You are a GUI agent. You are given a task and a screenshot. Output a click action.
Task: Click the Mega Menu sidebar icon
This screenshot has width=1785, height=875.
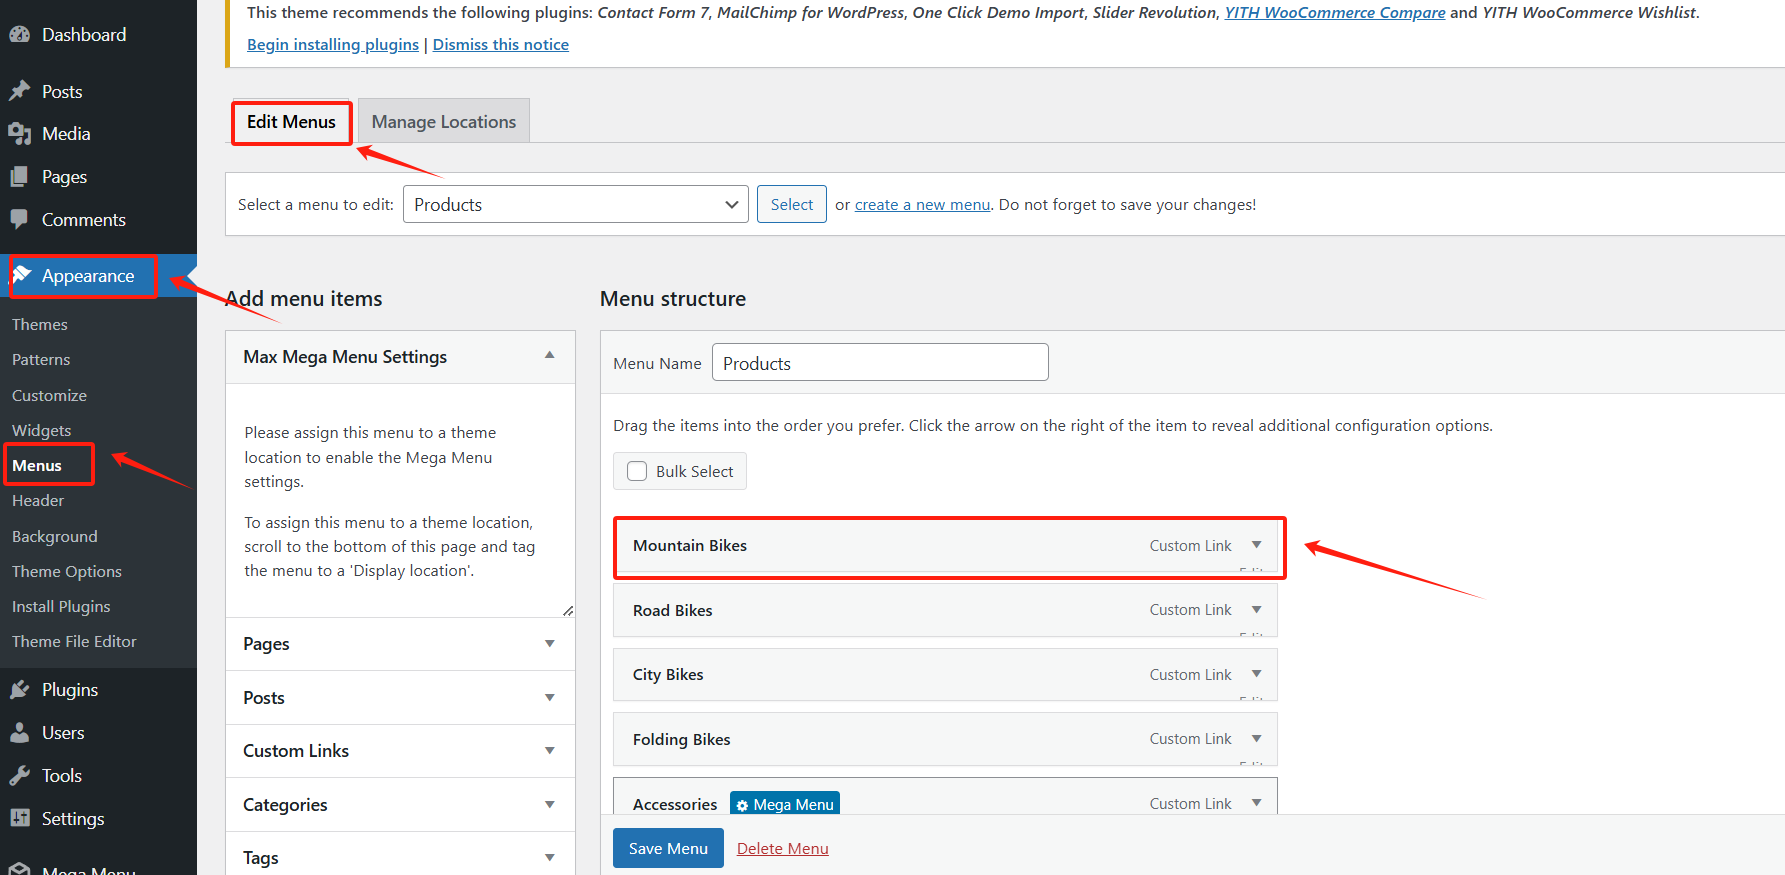click(20, 869)
